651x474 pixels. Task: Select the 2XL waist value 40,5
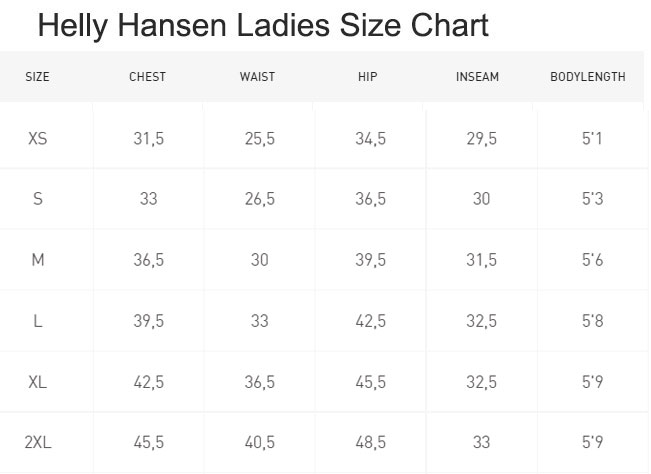(259, 442)
